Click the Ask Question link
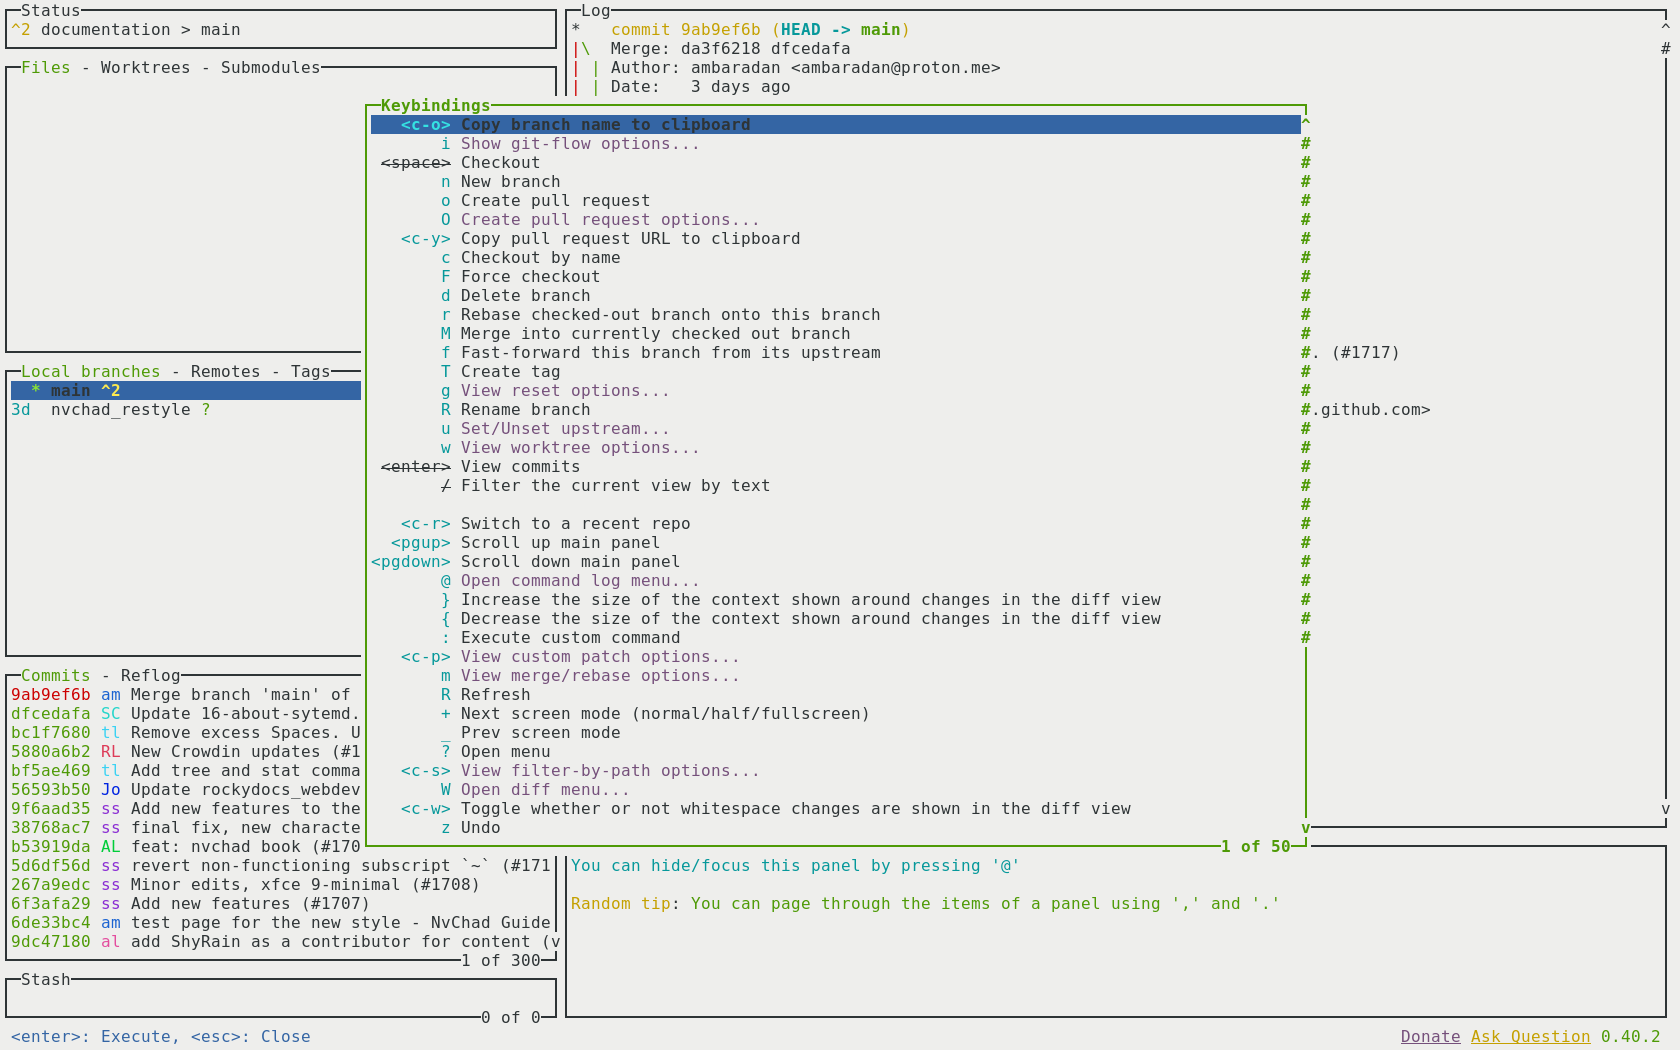The width and height of the screenshot is (1680, 1050). (x=1530, y=1037)
